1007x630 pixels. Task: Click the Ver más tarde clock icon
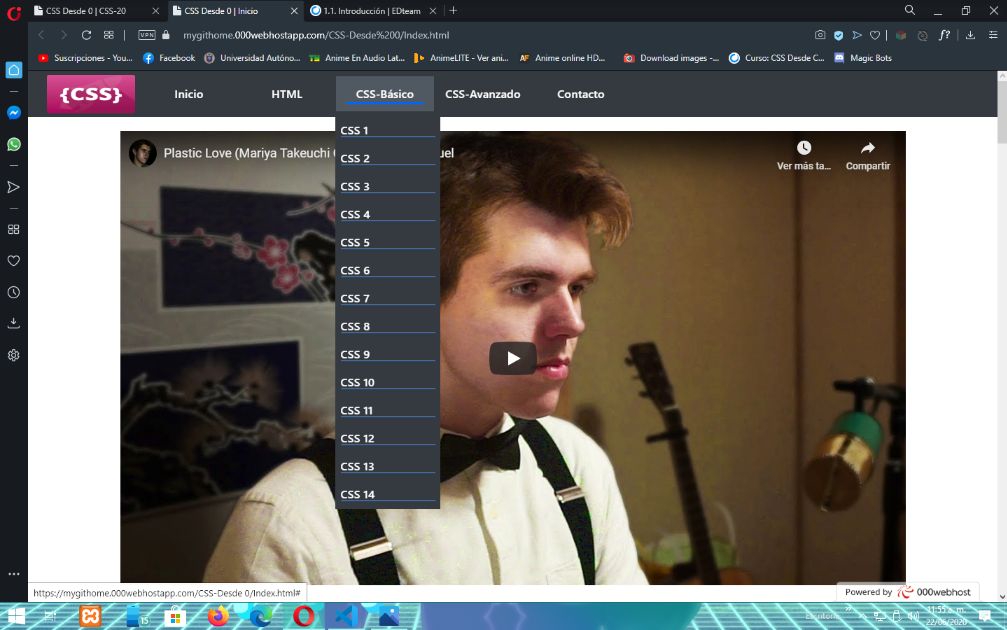[x=804, y=148]
